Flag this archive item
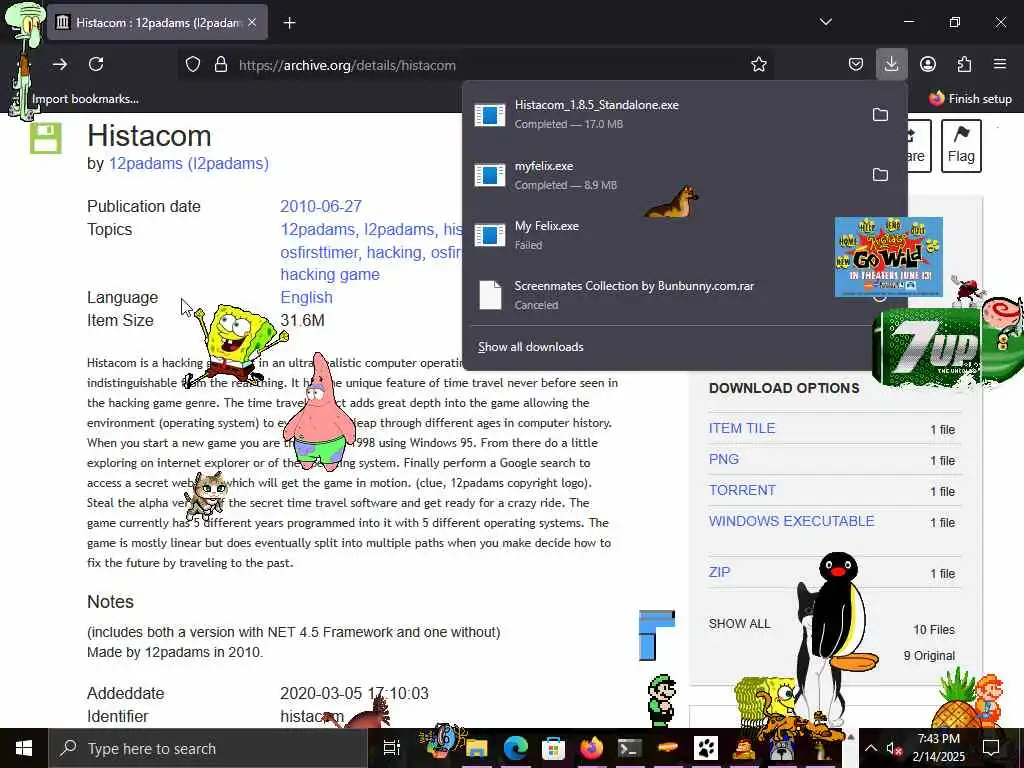The height and width of the screenshot is (768, 1024). click(x=961, y=146)
